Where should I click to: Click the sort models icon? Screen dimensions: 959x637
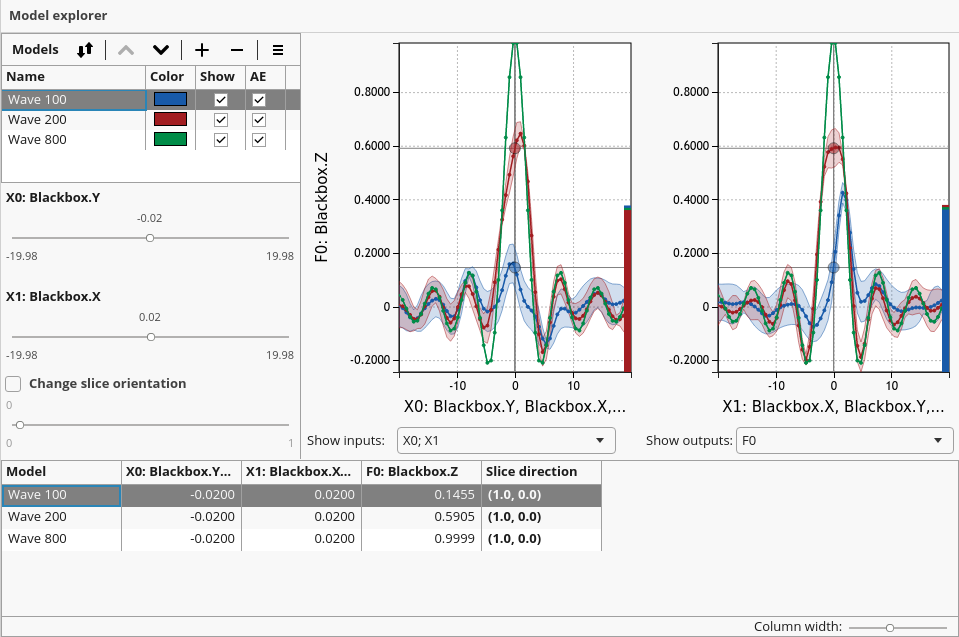pyautogui.click(x=85, y=50)
